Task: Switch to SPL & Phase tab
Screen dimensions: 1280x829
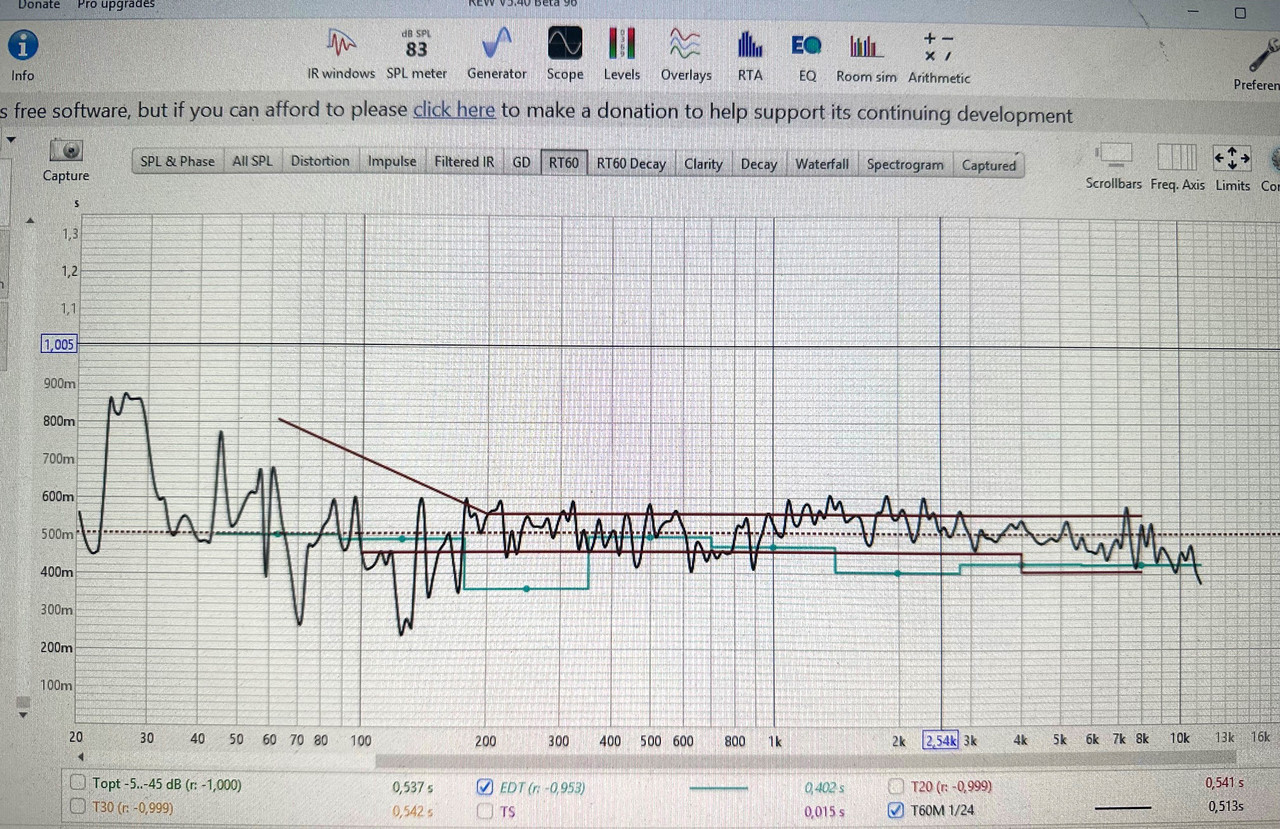Action: [x=177, y=161]
